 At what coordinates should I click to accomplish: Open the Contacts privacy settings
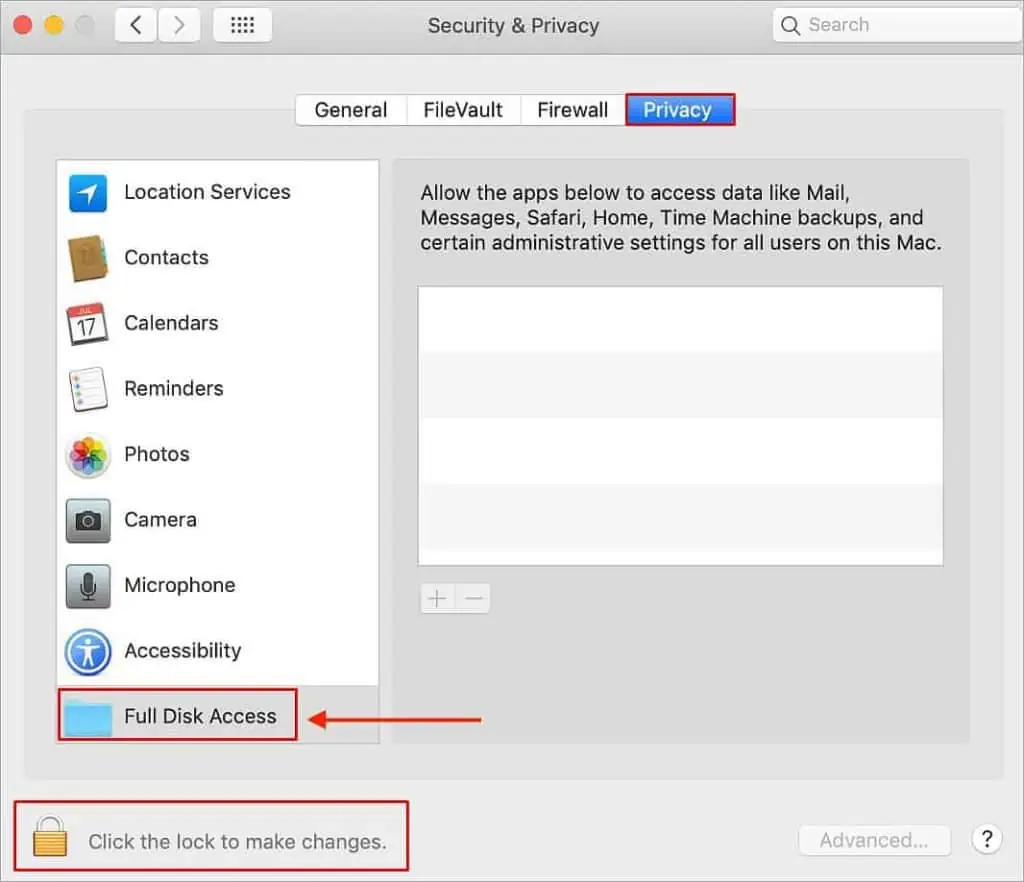[88, 258]
